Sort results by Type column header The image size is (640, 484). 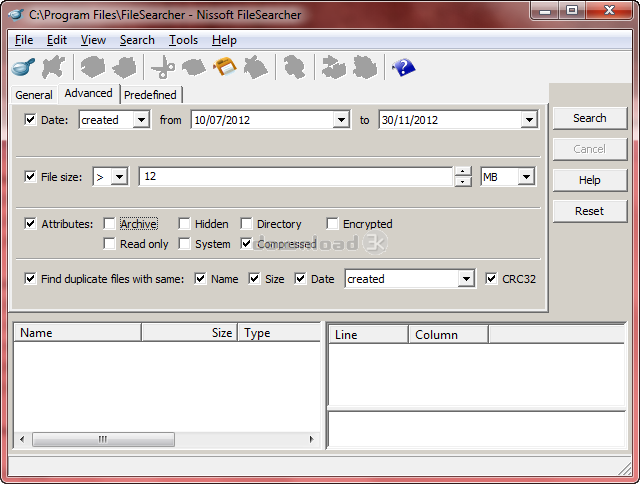pos(279,333)
